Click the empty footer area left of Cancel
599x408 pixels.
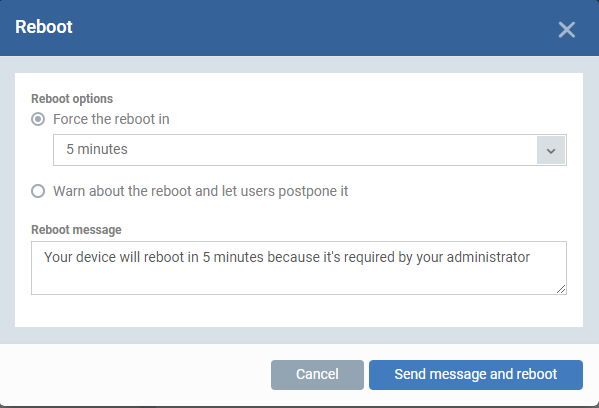[x=134, y=375]
